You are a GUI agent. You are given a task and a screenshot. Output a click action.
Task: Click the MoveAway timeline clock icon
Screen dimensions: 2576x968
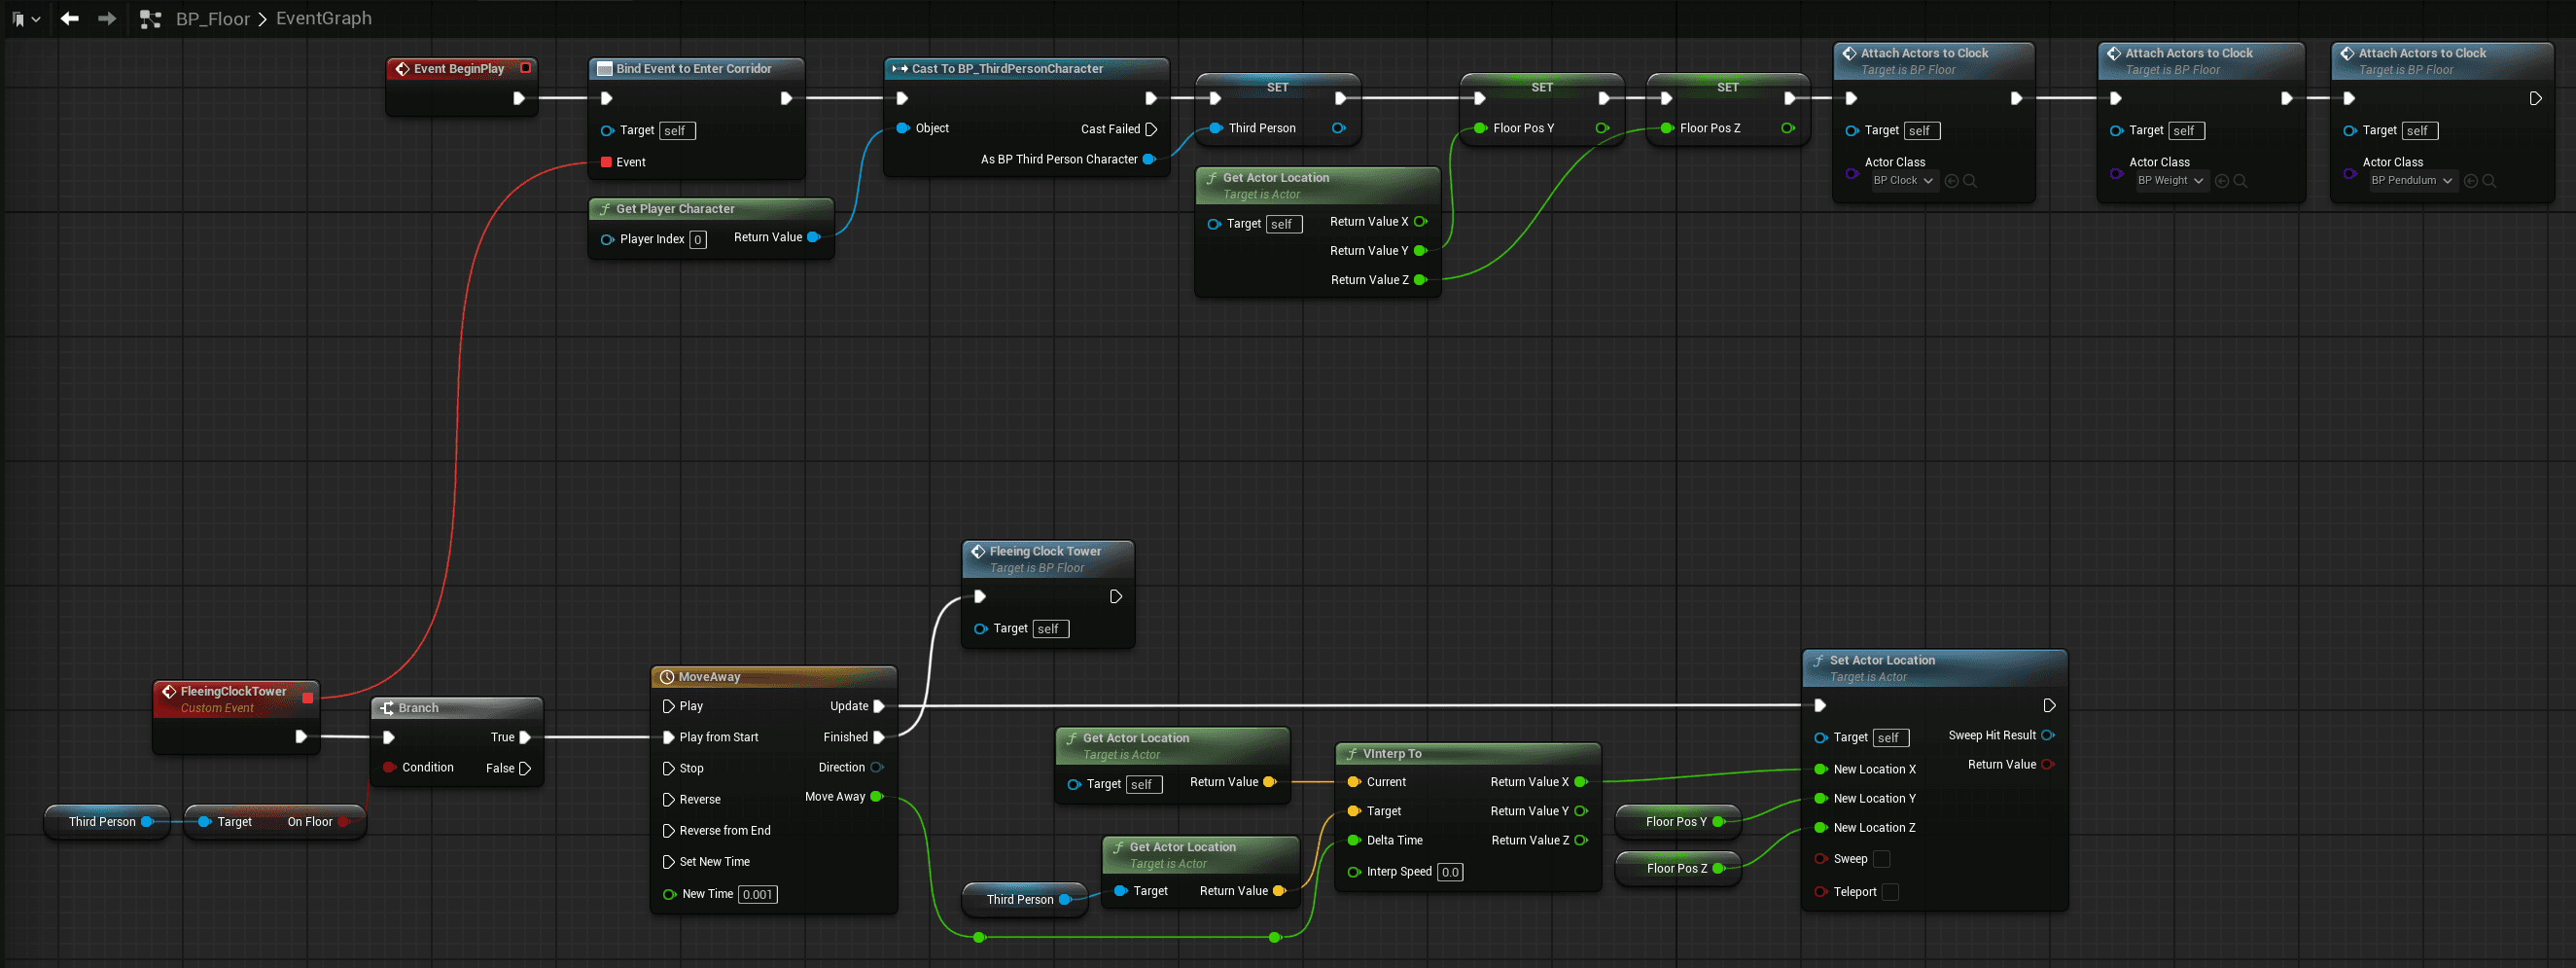(x=667, y=677)
